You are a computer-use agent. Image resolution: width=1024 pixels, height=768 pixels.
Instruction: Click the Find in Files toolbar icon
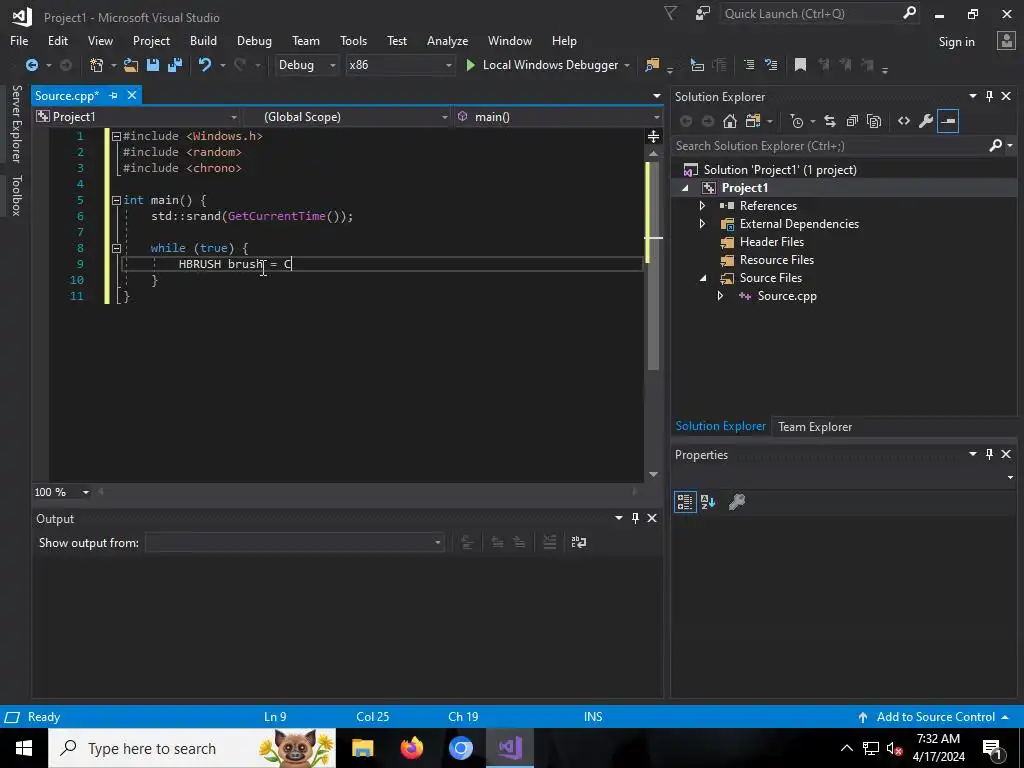pos(652,65)
